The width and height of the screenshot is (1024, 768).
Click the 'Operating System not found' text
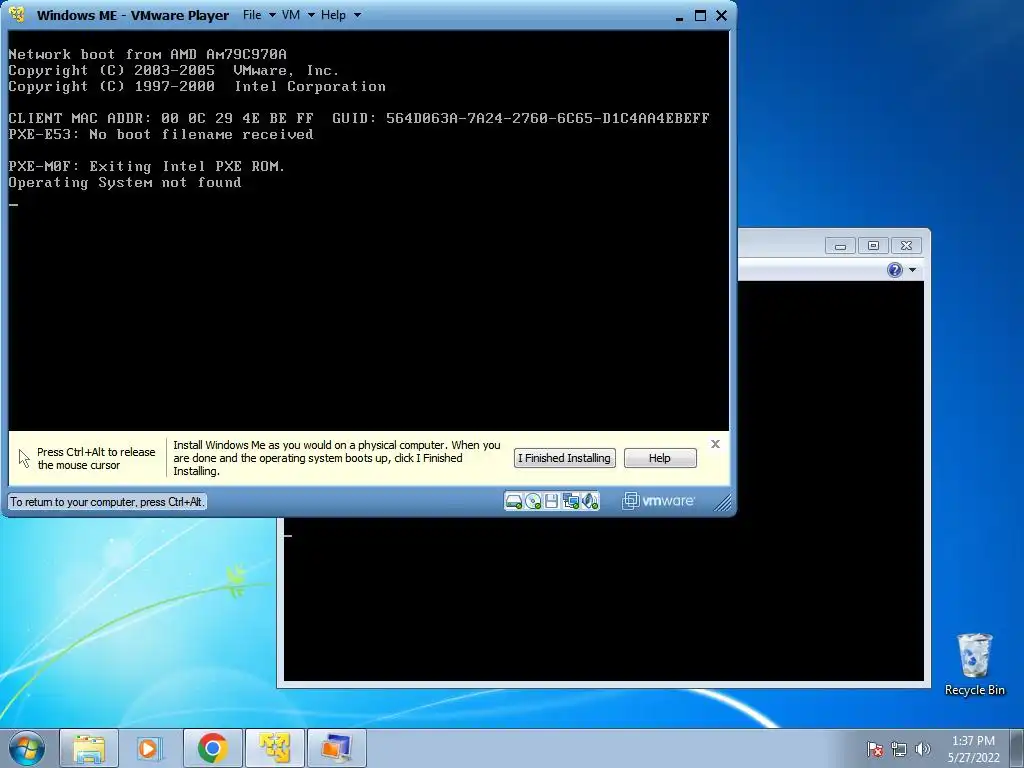tap(125, 183)
